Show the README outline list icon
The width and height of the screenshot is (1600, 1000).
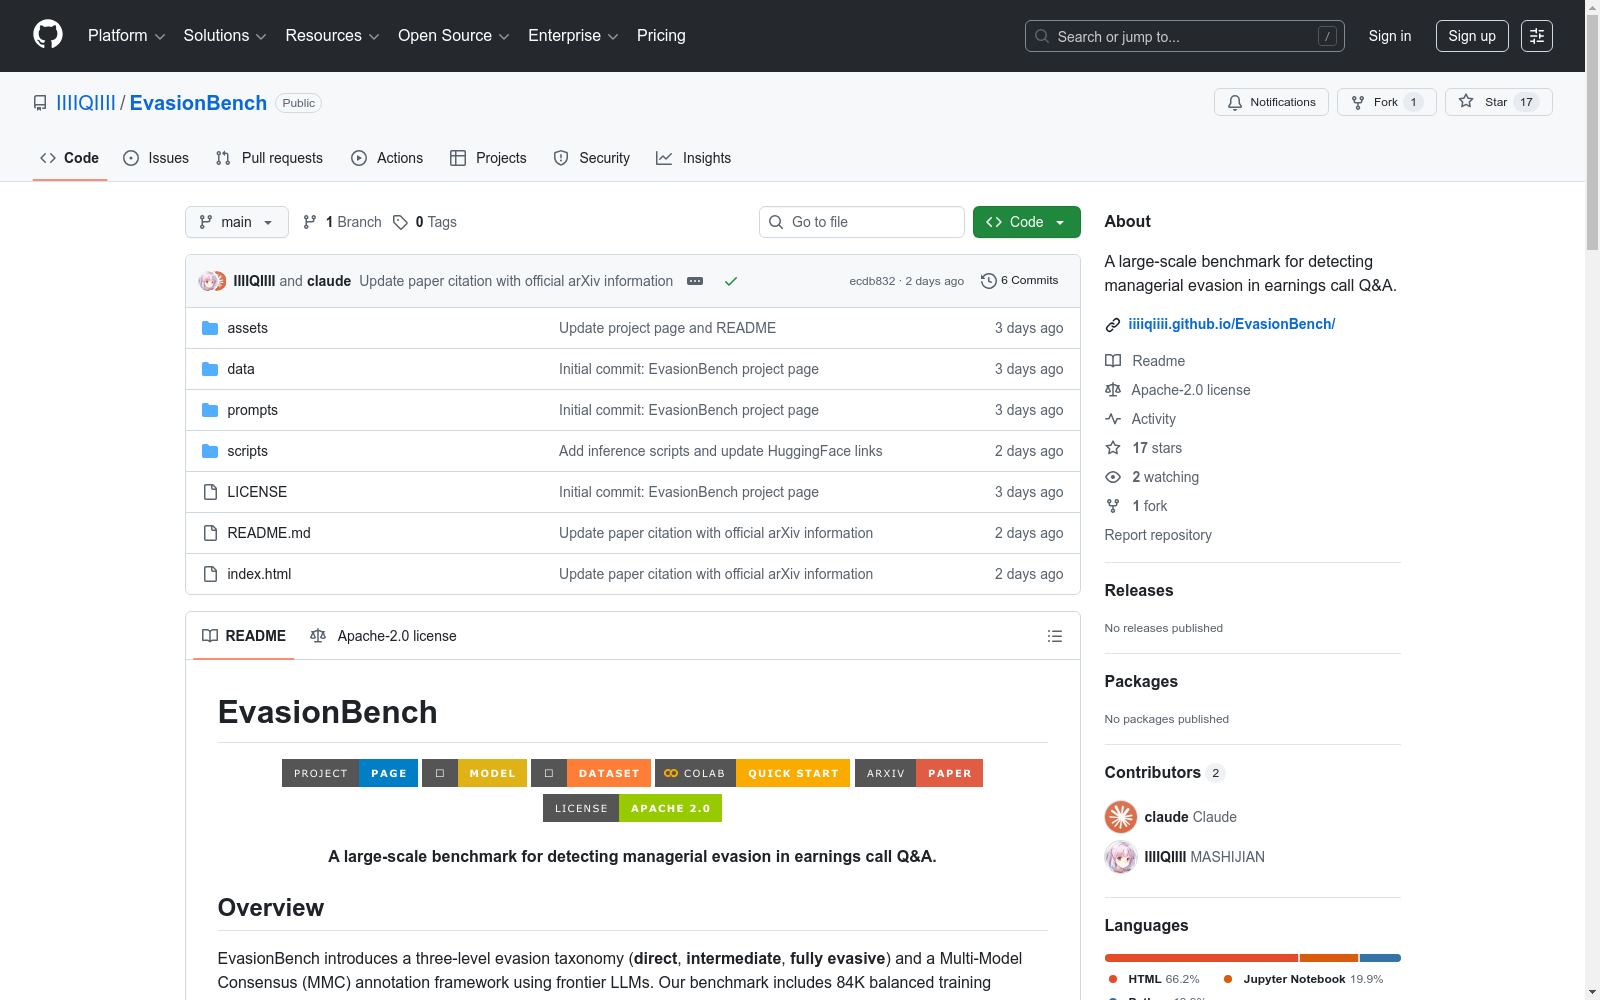coord(1054,636)
